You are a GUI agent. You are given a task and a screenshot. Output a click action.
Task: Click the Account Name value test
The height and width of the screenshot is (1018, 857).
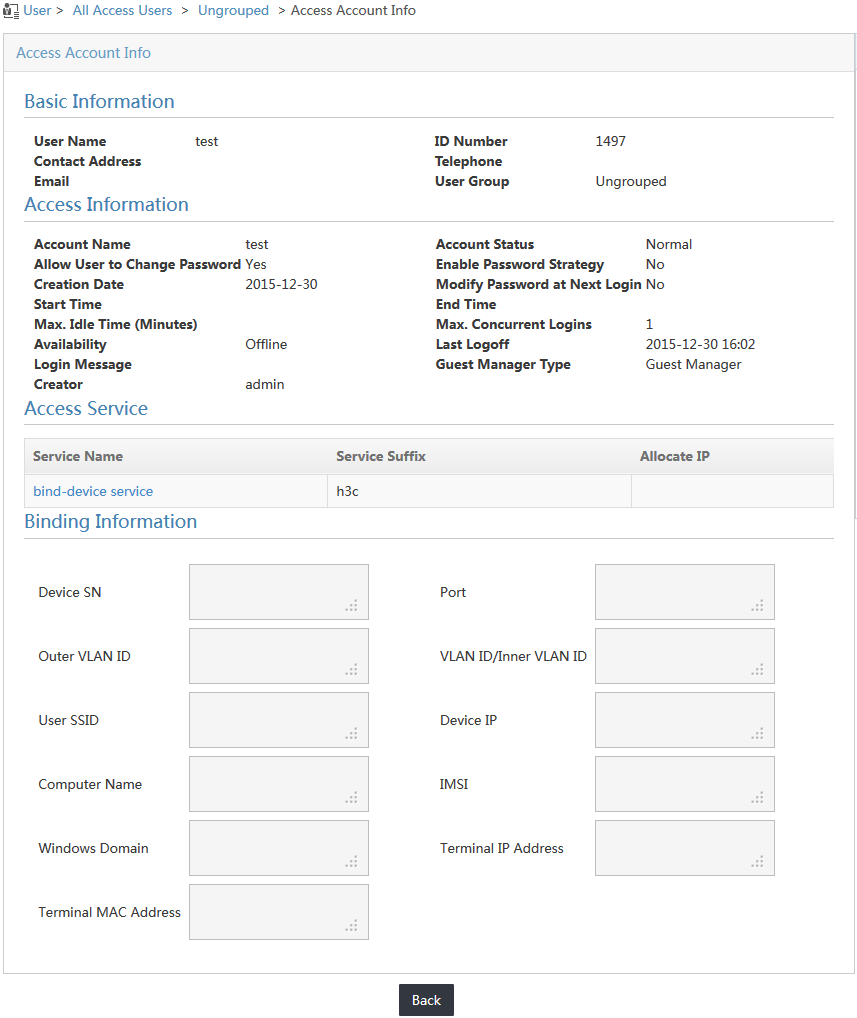pos(256,244)
